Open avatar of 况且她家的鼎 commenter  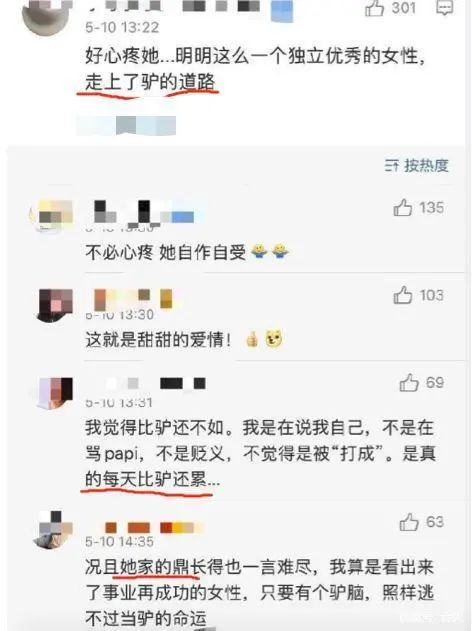[54, 529]
